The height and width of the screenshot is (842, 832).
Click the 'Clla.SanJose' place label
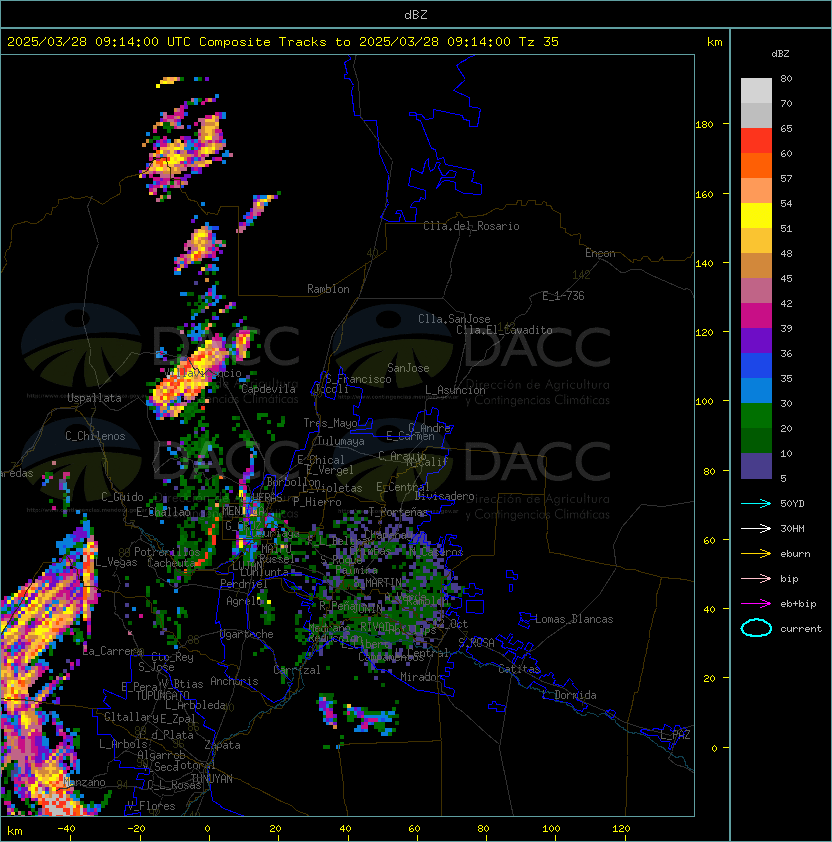coord(454,319)
